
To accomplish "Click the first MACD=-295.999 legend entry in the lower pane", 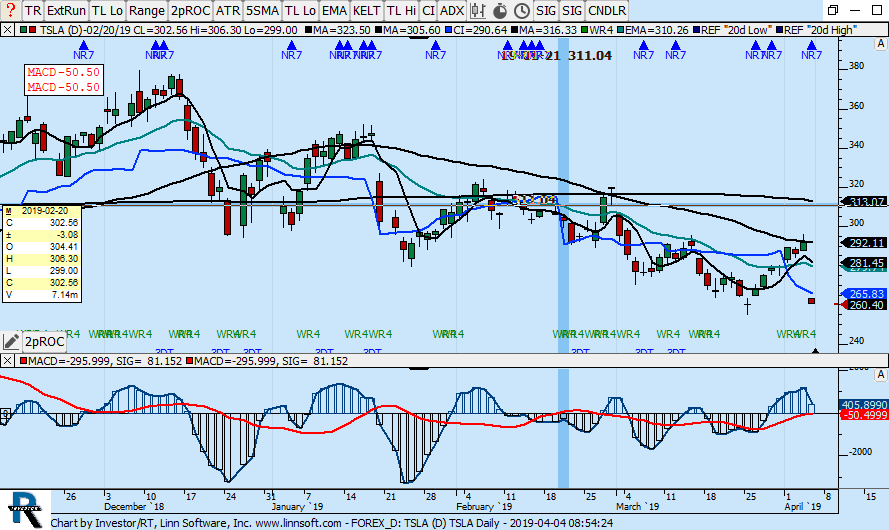I will (101, 361).
